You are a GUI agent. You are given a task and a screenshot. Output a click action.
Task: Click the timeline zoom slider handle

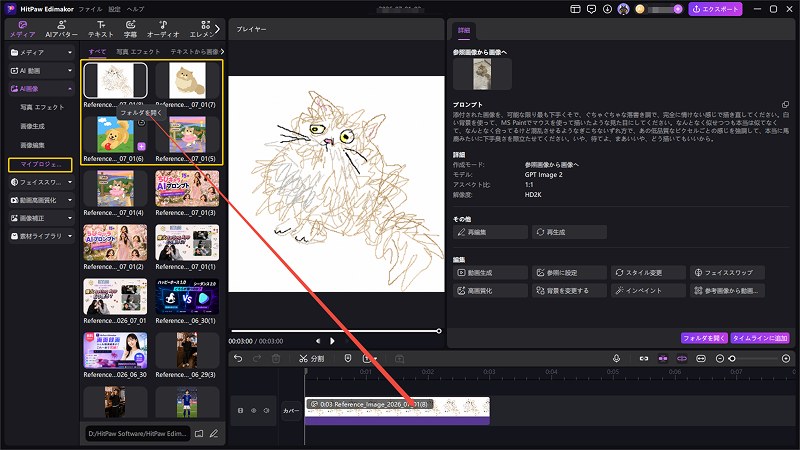coord(732,359)
